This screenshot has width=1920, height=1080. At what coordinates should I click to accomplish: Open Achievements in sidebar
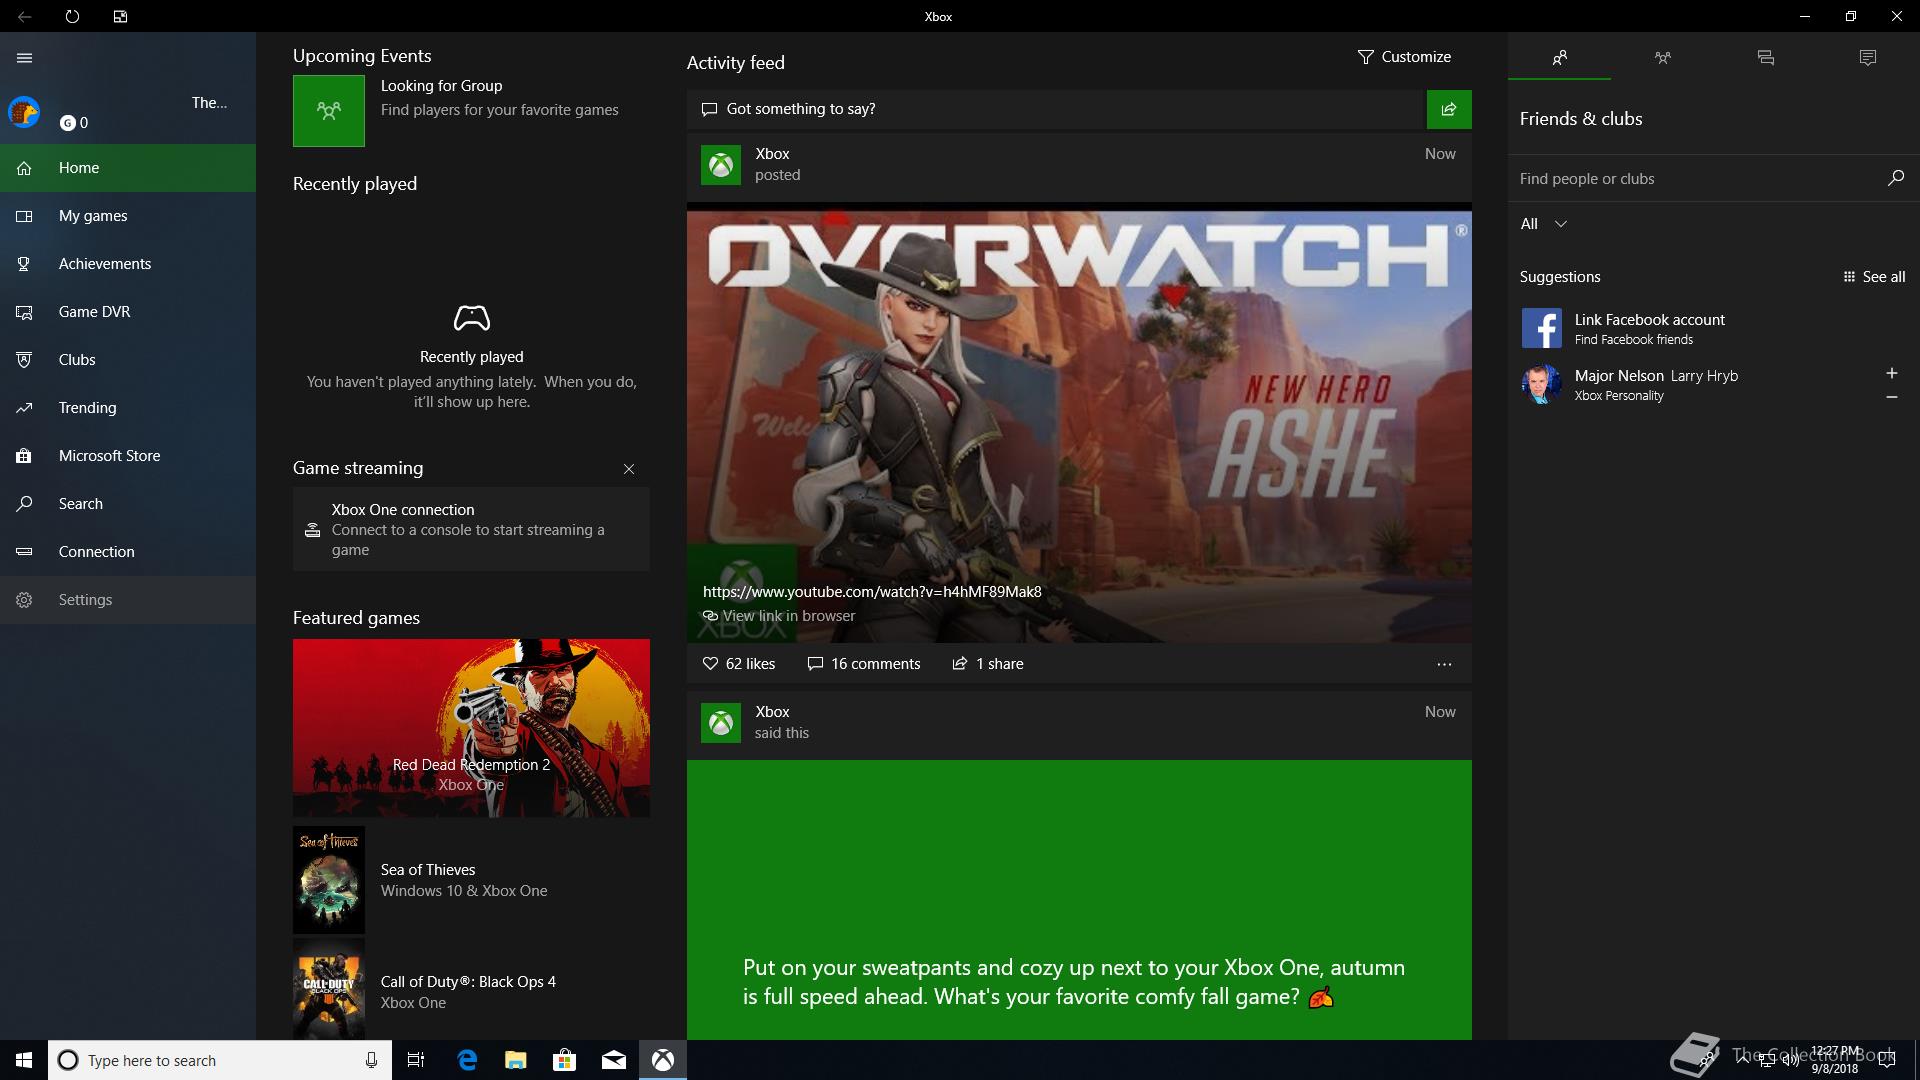tap(128, 264)
